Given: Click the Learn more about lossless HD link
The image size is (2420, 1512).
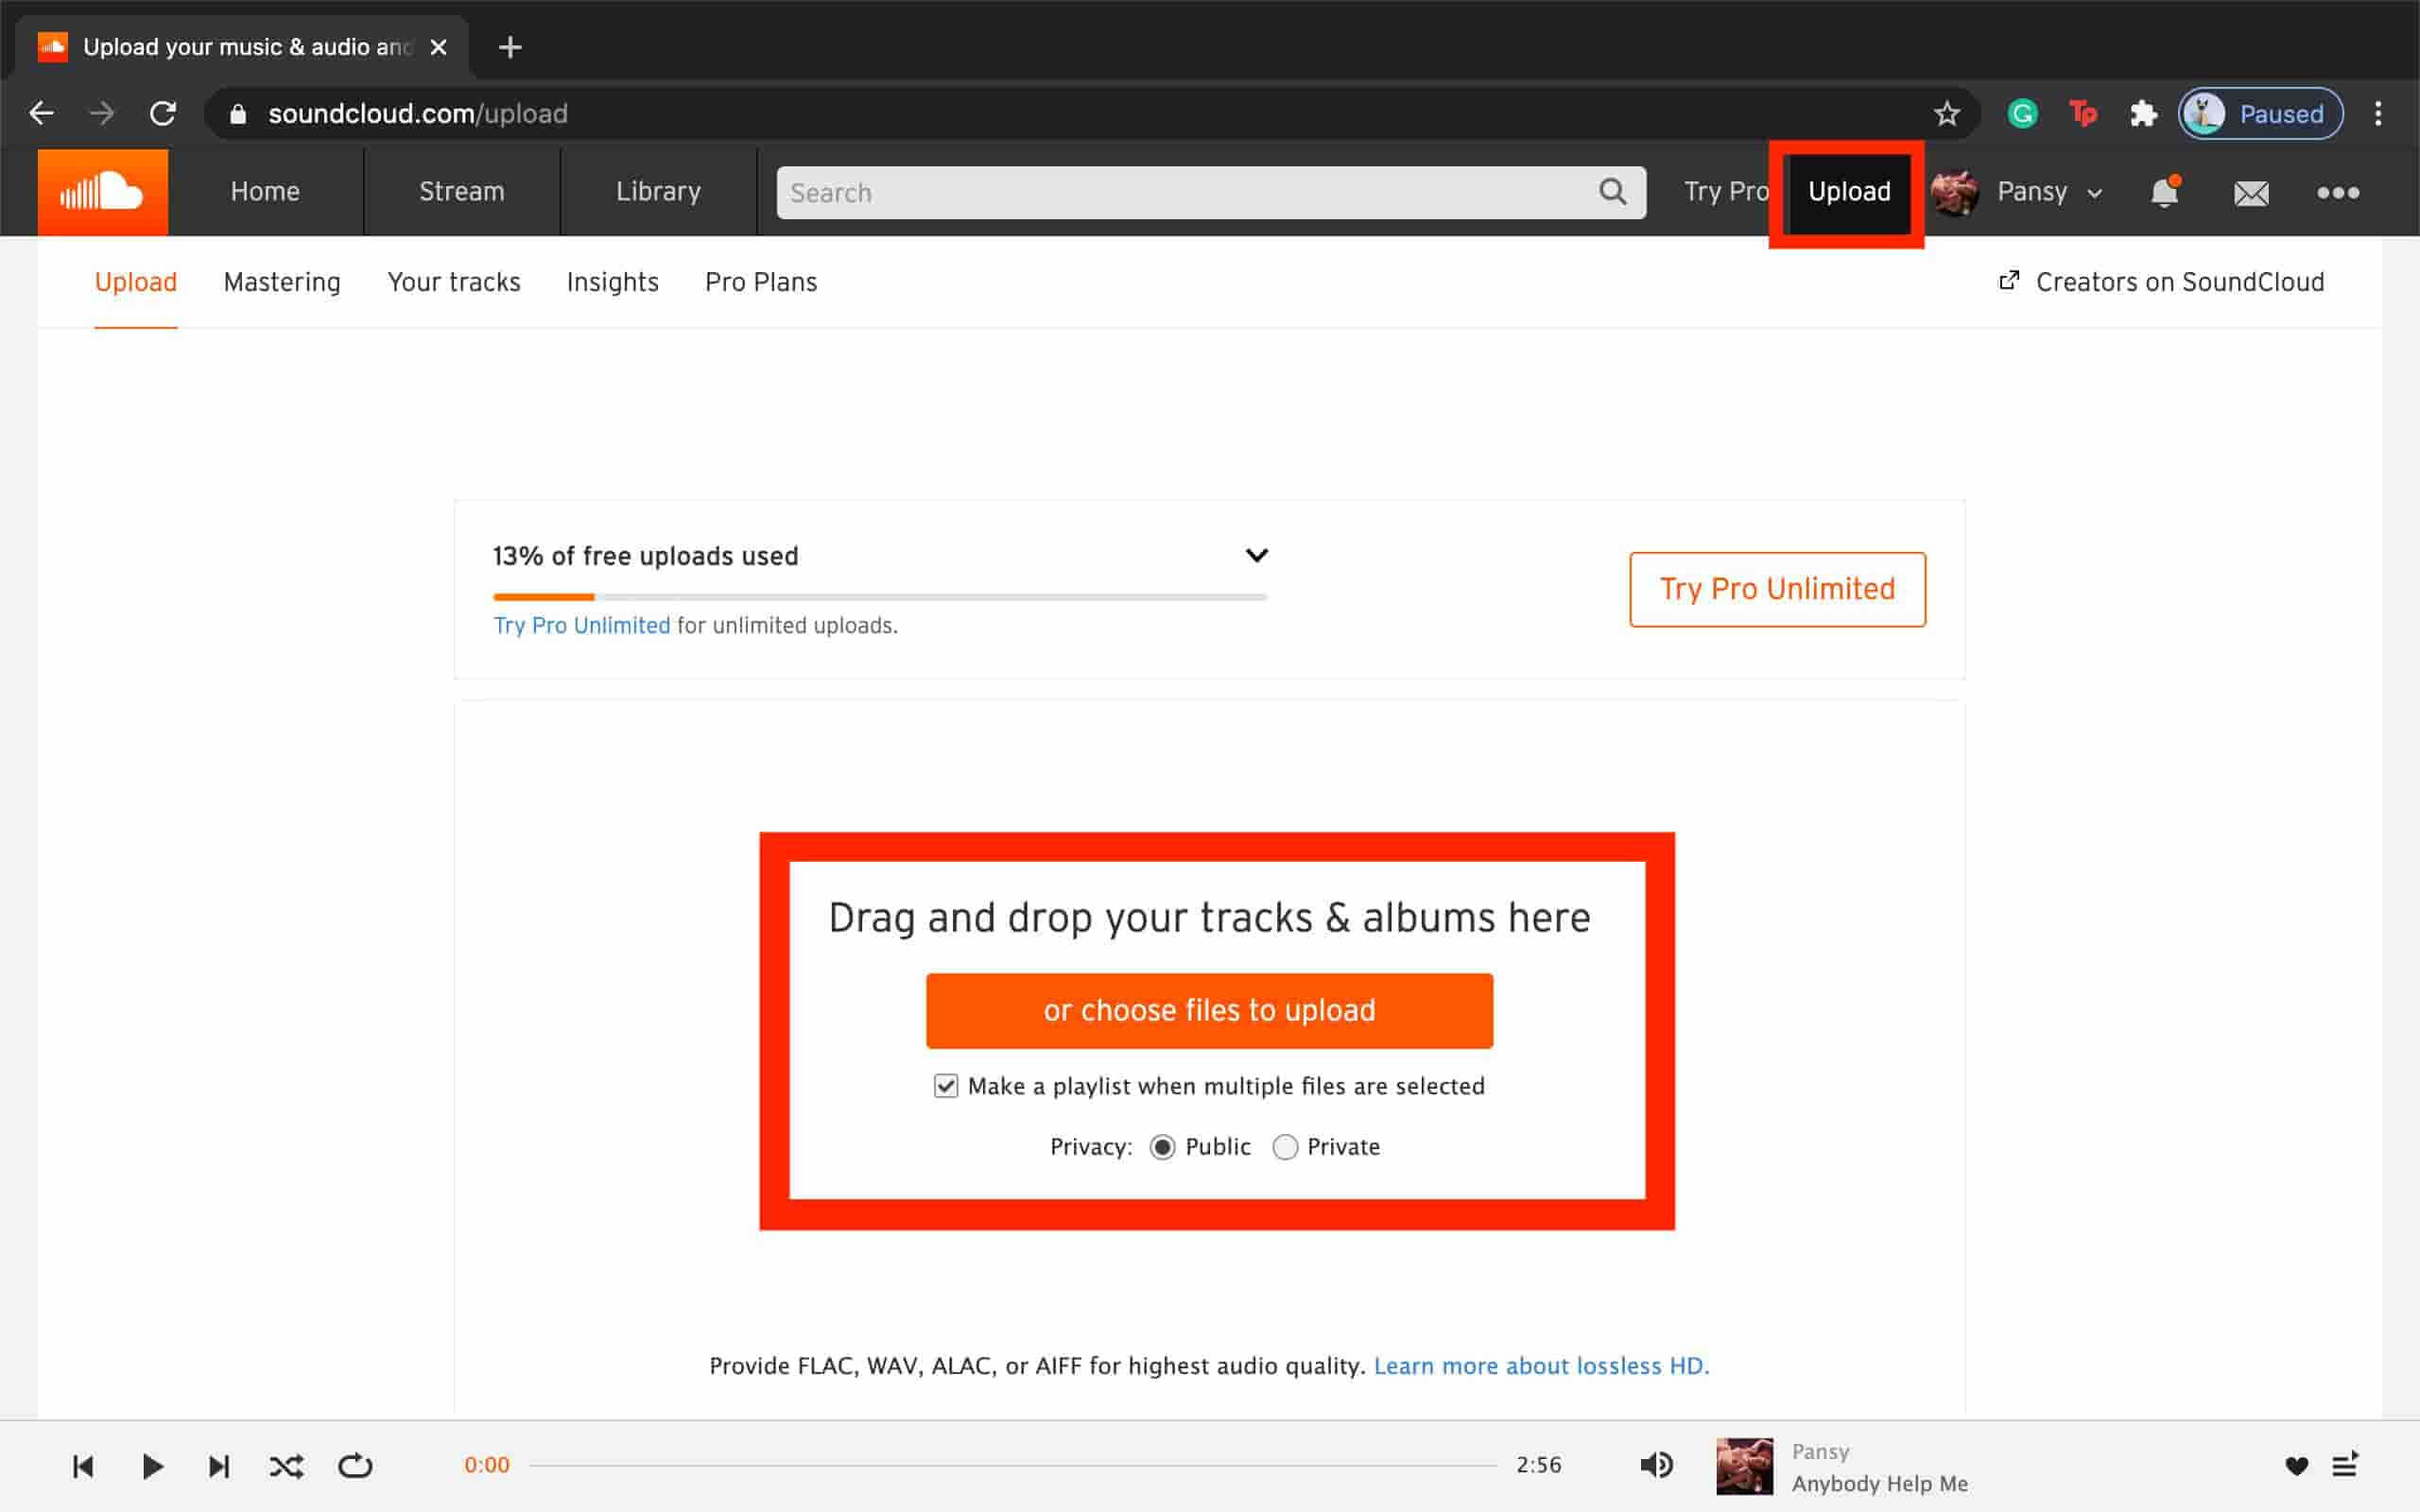Looking at the screenshot, I should [1538, 1364].
